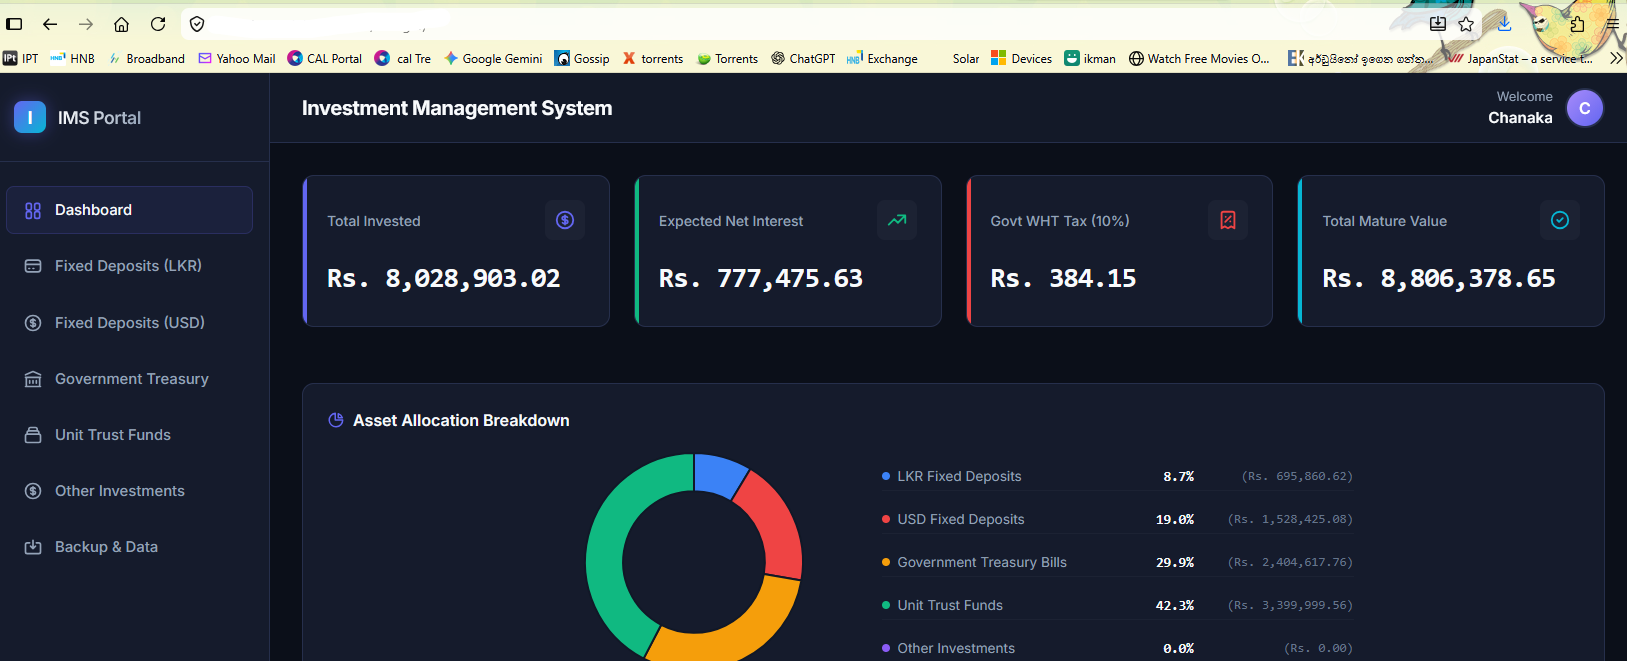Viewport: 1627px width, 661px height.
Task: Click the Government Treasury Bills legend row
Action: pyautogui.click(x=1117, y=562)
